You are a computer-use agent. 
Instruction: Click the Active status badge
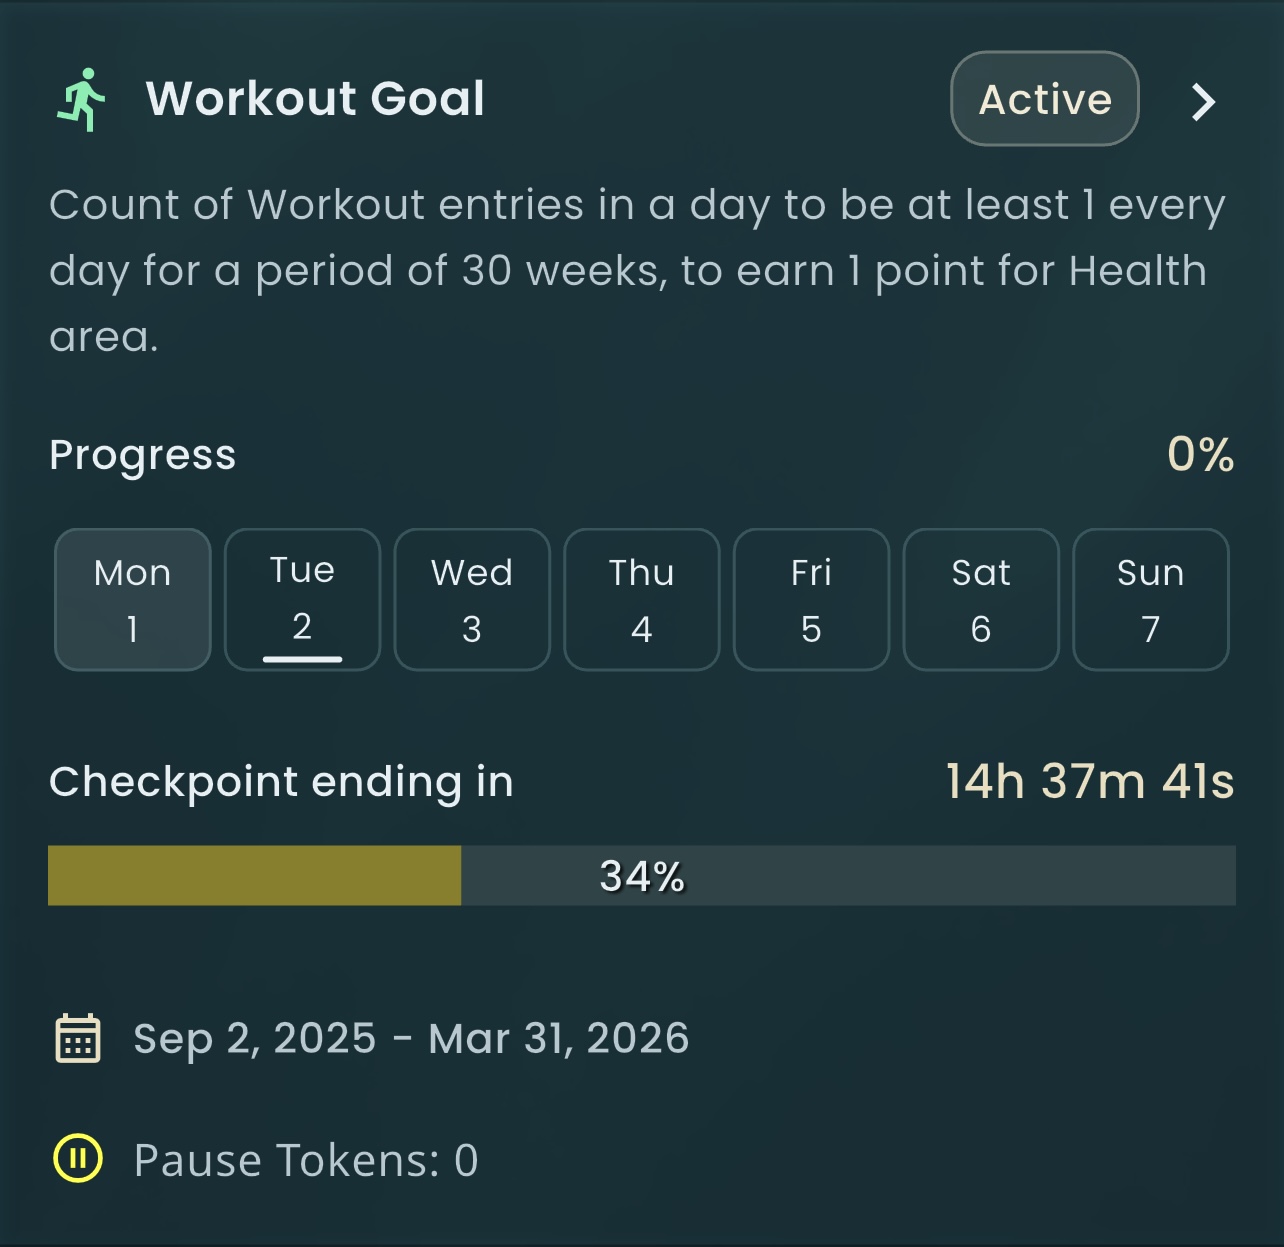(1044, 99)
